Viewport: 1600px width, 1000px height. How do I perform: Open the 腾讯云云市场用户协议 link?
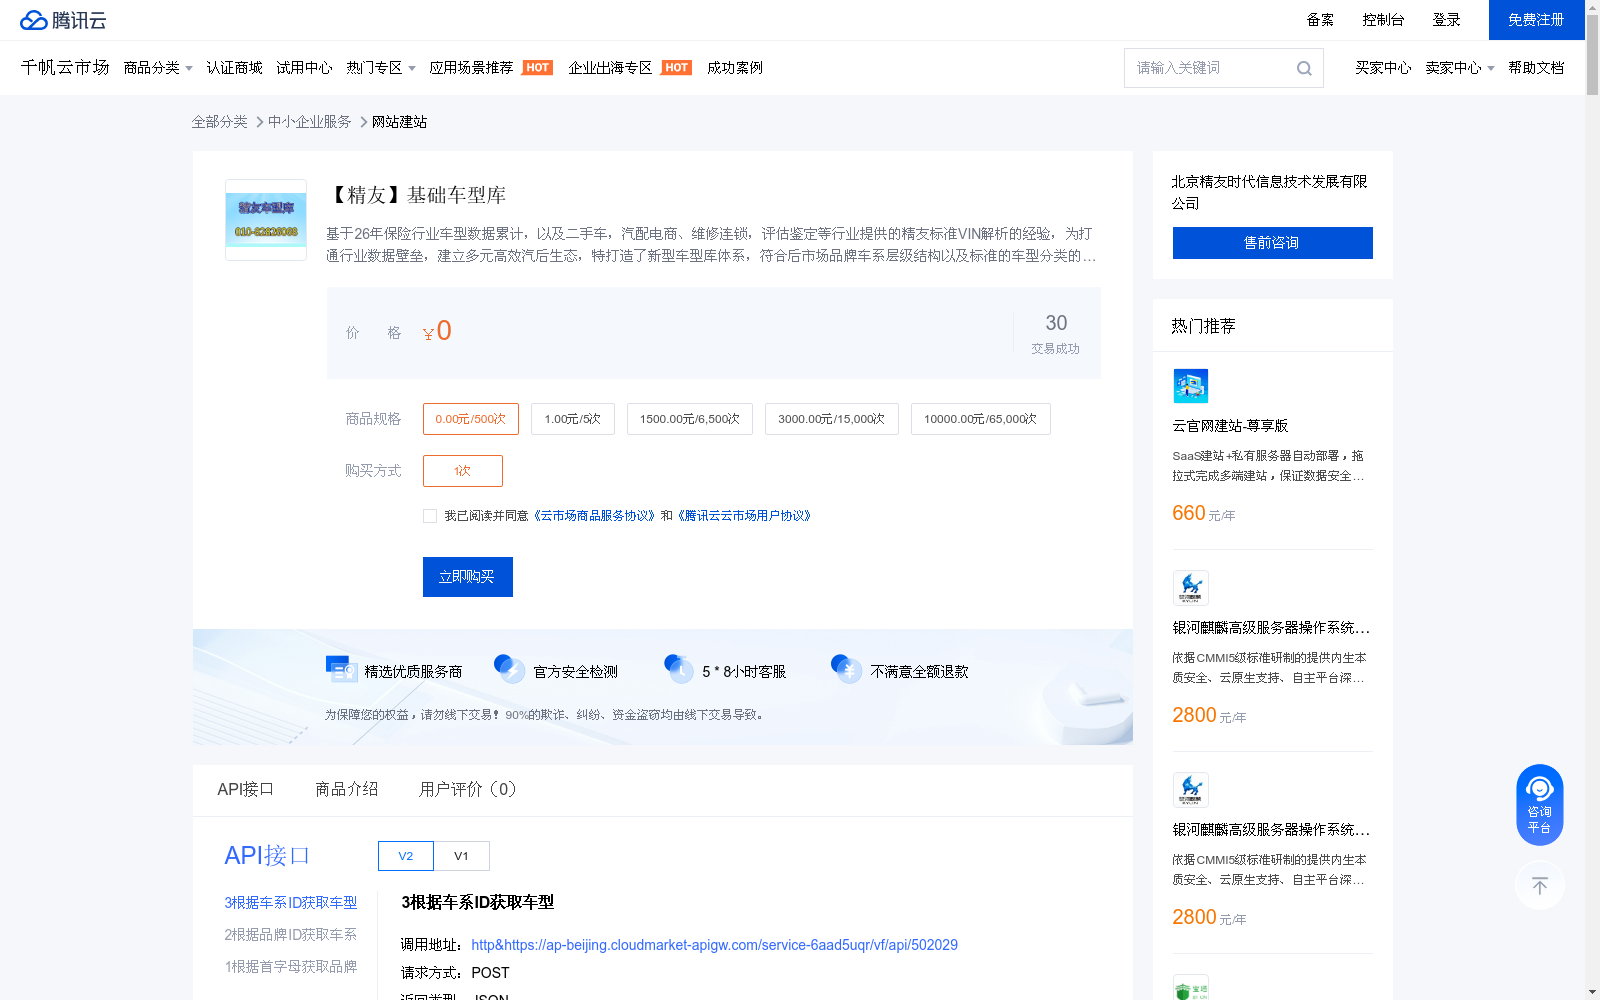pyautogui.click(x=745, y=516)
